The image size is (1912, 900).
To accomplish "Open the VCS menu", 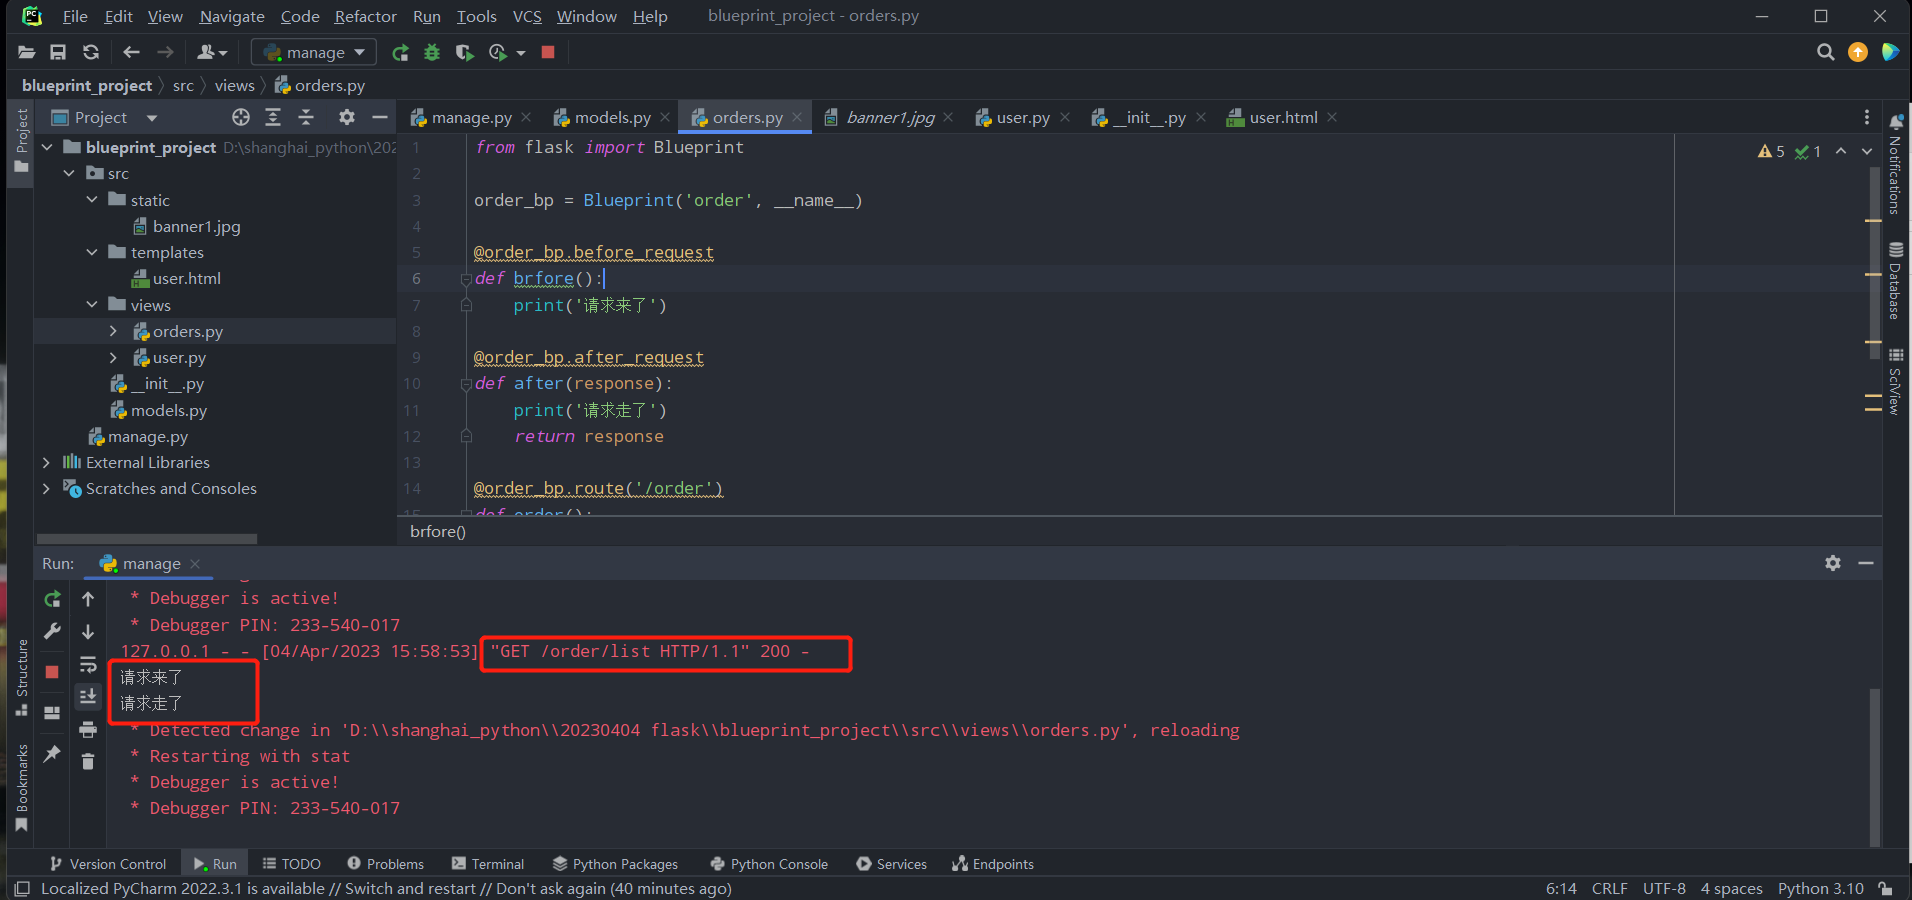I will [x=527, y=16].
